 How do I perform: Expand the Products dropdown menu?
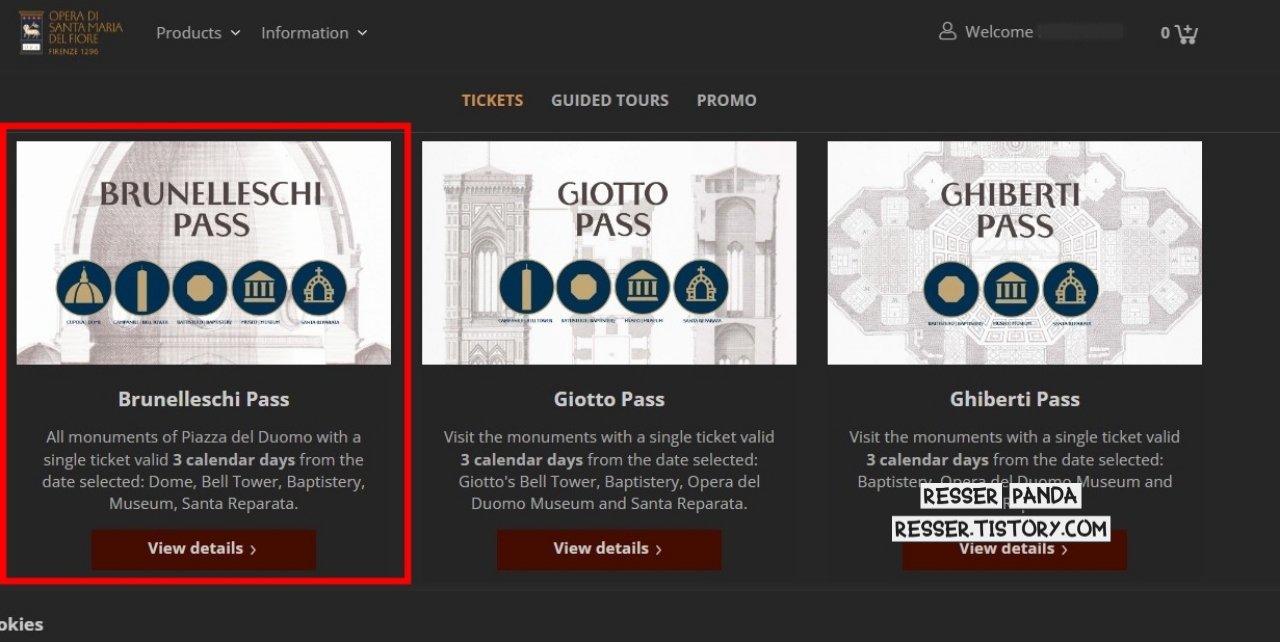[198, 33]
